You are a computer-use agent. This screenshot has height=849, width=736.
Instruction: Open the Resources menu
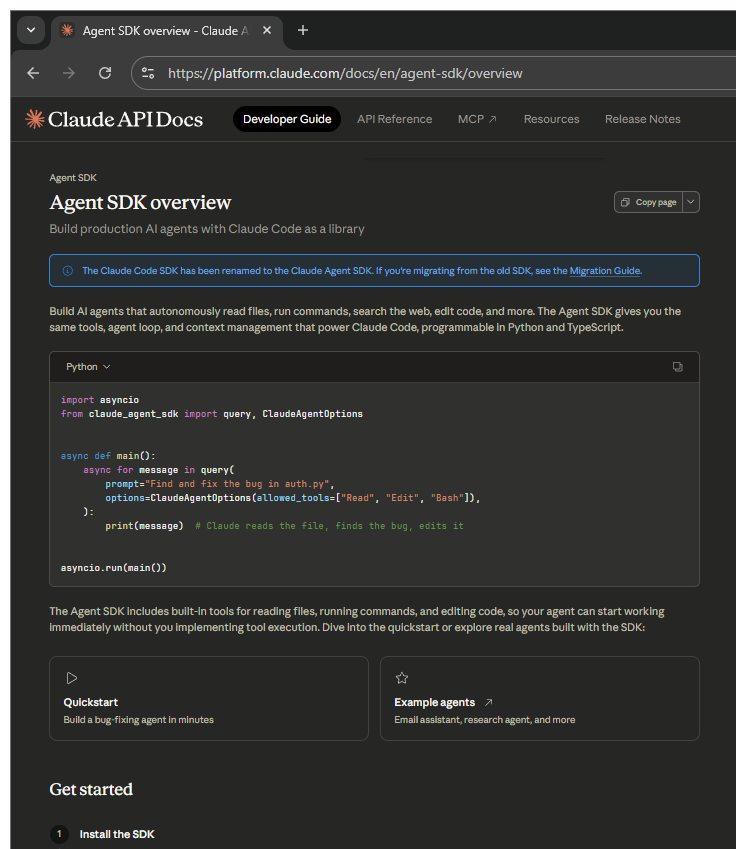(x=551, y=119)
